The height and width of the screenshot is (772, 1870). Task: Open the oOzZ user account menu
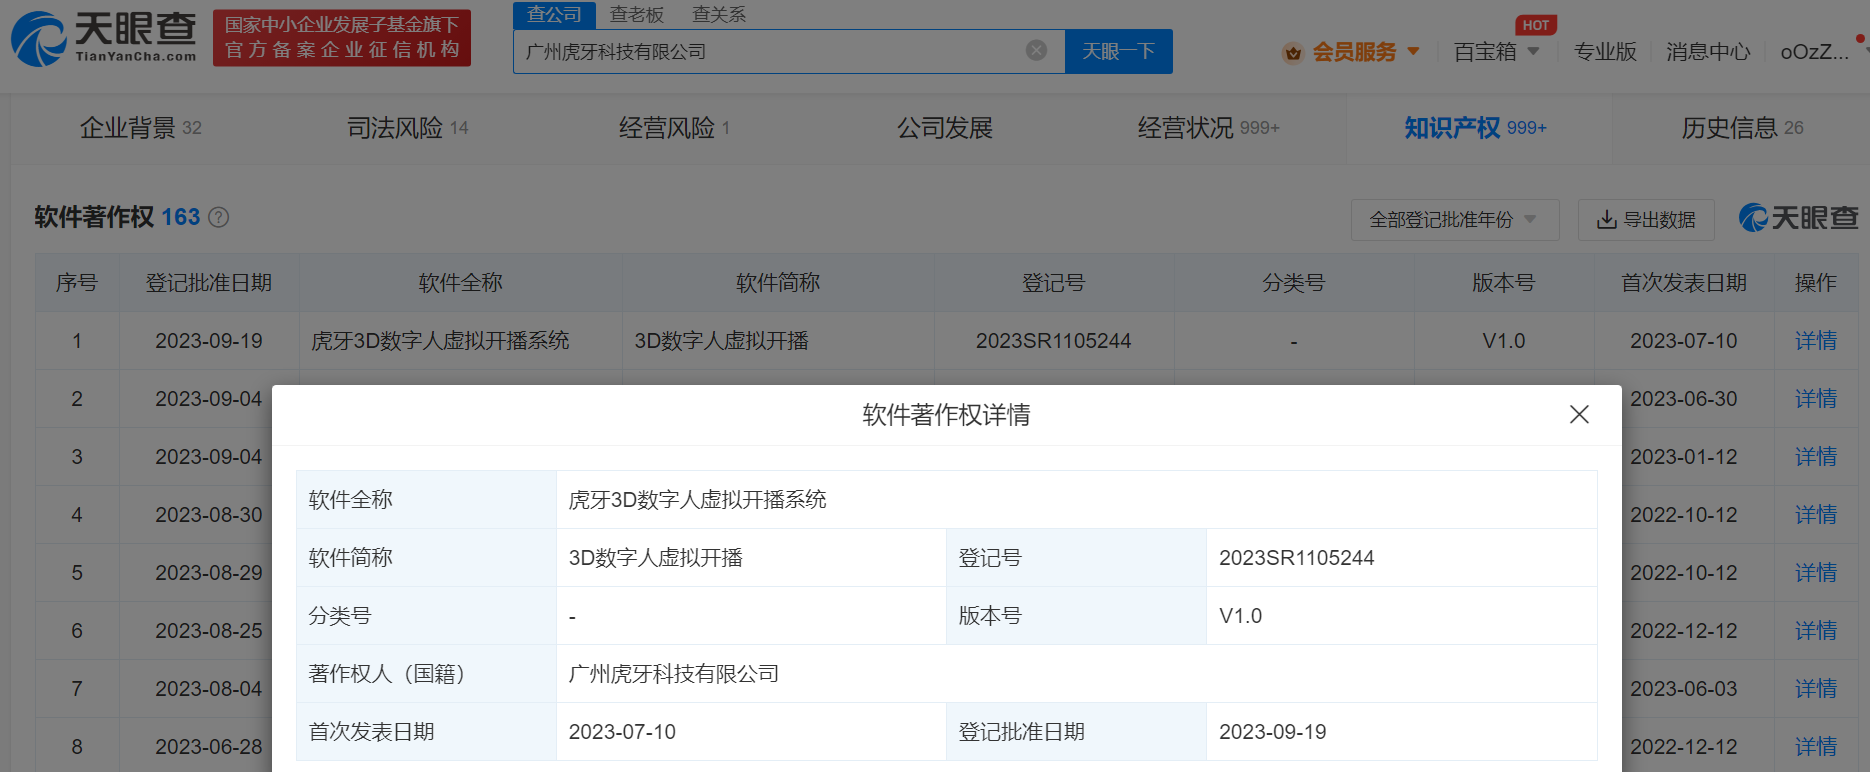[x=1814, y=51]
